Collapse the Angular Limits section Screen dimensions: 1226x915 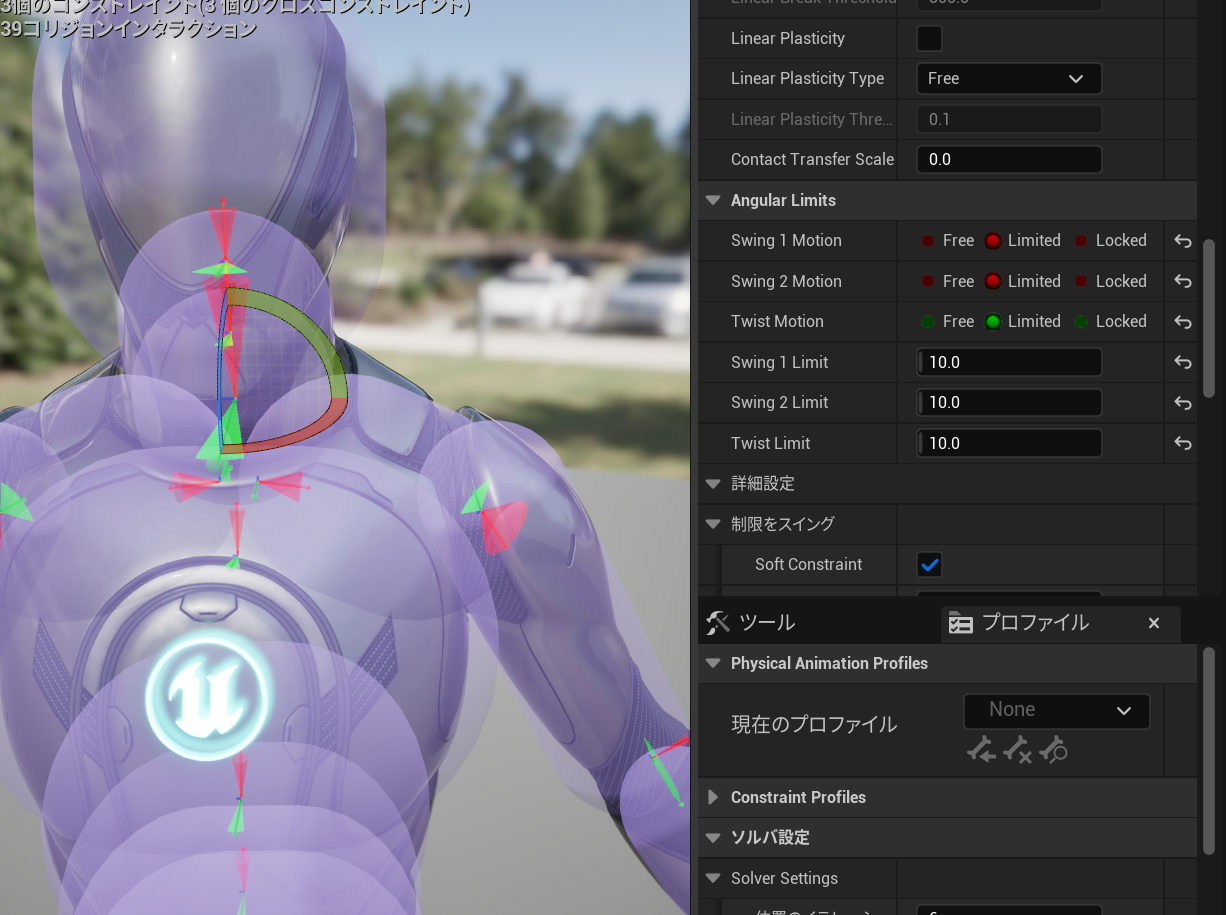tap(713, 201)
